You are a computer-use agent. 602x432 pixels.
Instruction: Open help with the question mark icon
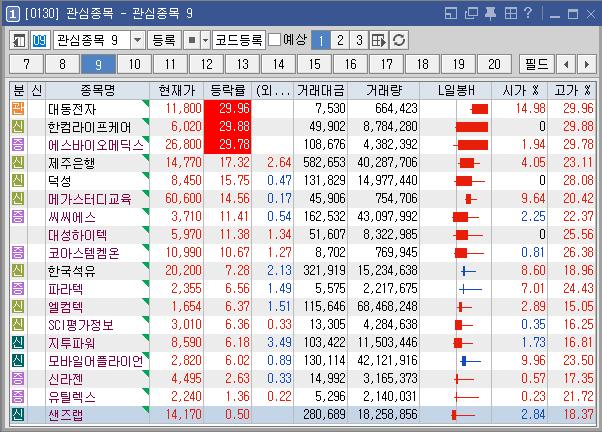[529, 13]
